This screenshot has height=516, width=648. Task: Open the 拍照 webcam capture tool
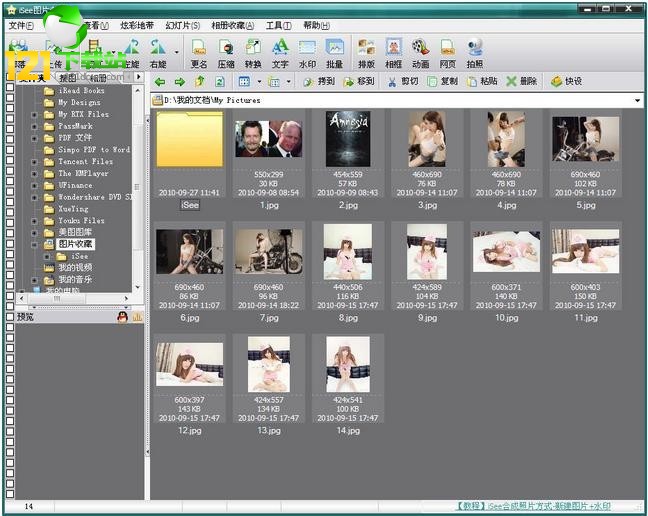[474, 51]
